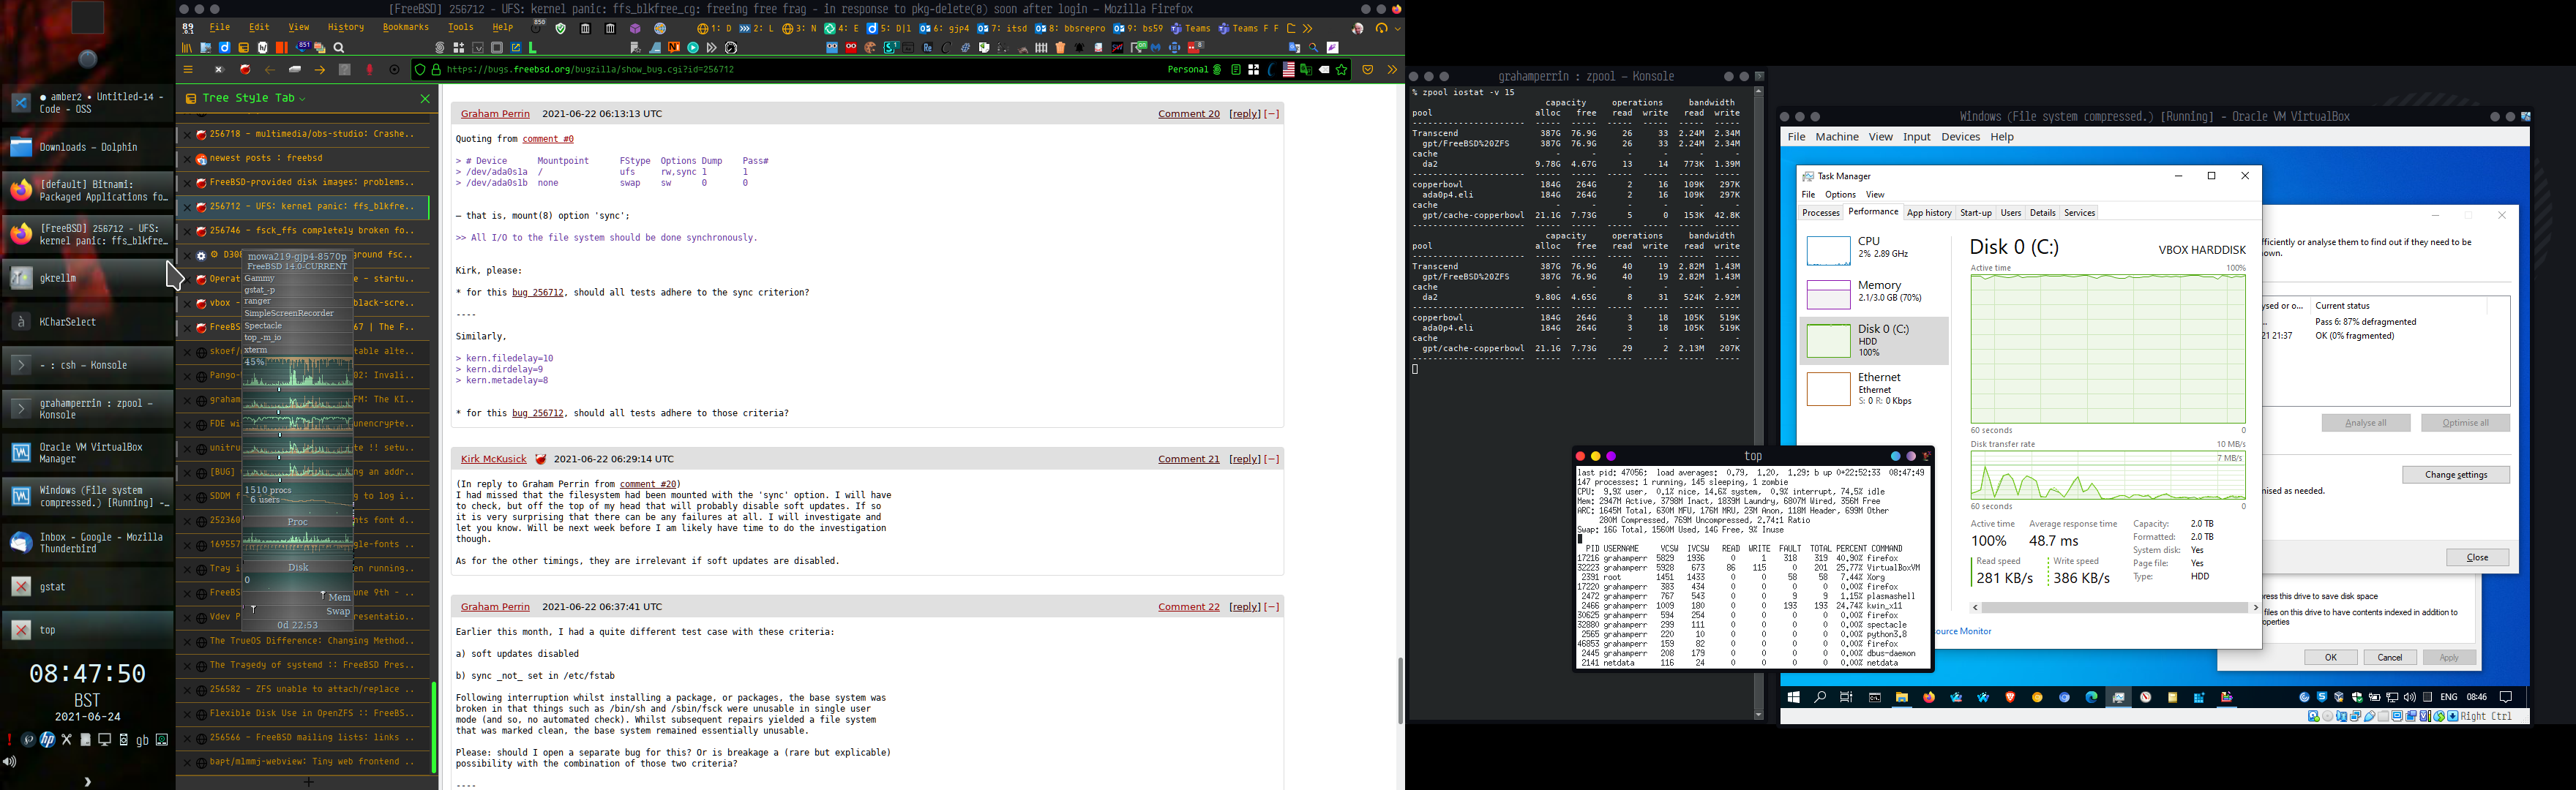Click the Windows taskbar search magnifier
The image size is (2576, 790).
[x=1820, y=697]
